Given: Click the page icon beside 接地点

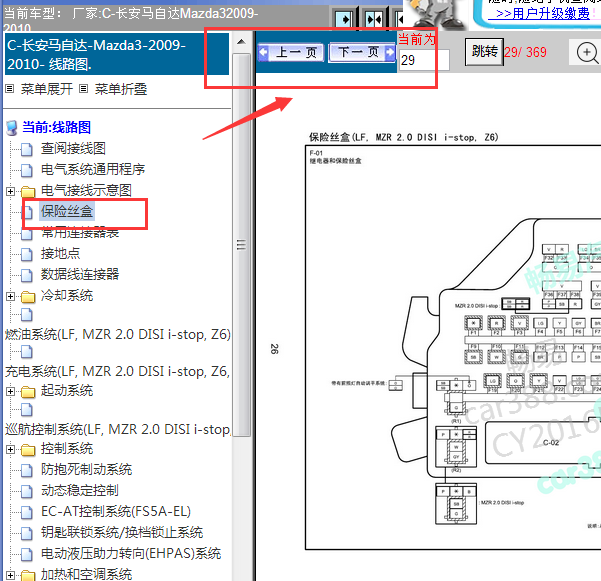Looking at the screenshot, I should pos(27,254).
